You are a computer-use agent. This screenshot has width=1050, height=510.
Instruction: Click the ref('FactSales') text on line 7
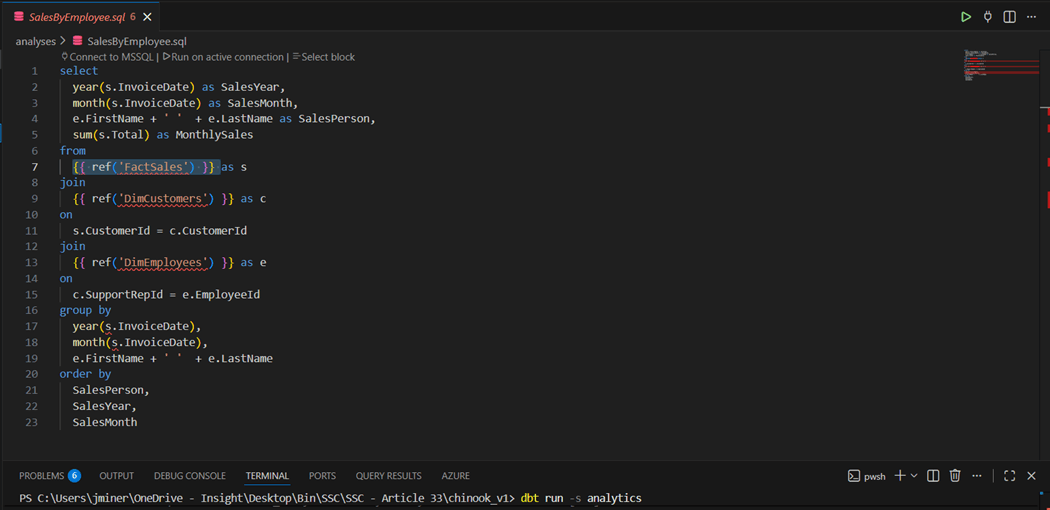coord(143,167)
